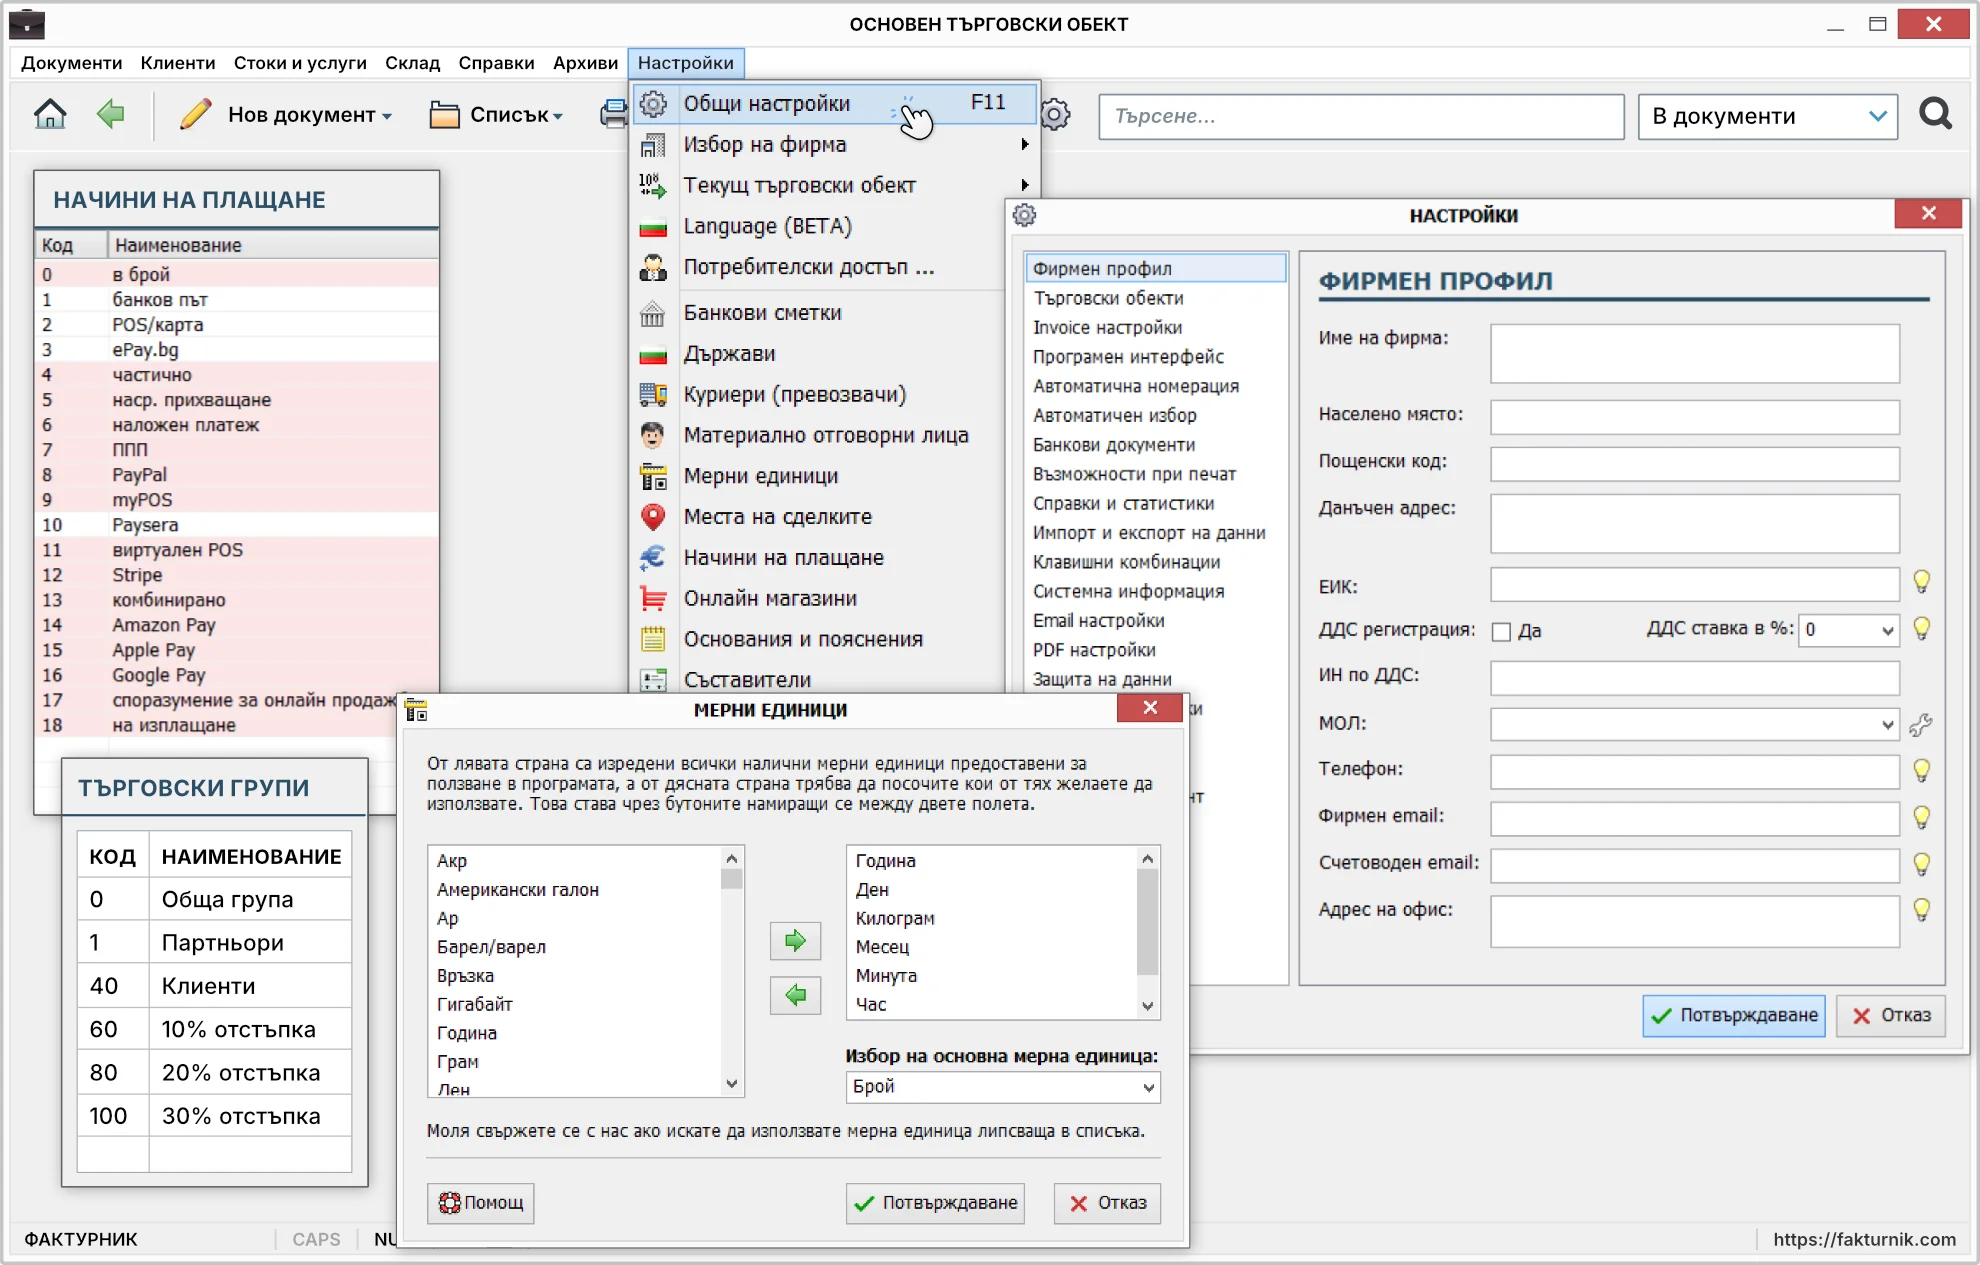Open the Справки menu
This screenshot has width=1980, height=1265.
point(496,63)
